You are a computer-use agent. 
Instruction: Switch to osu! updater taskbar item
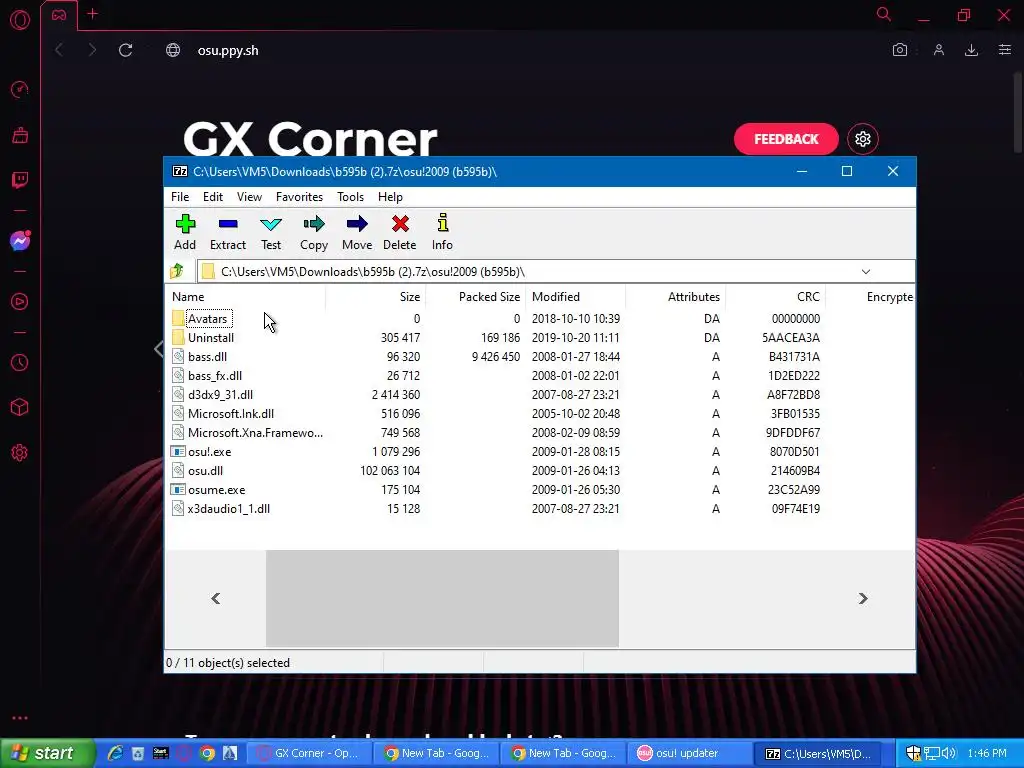click(690, 753)
